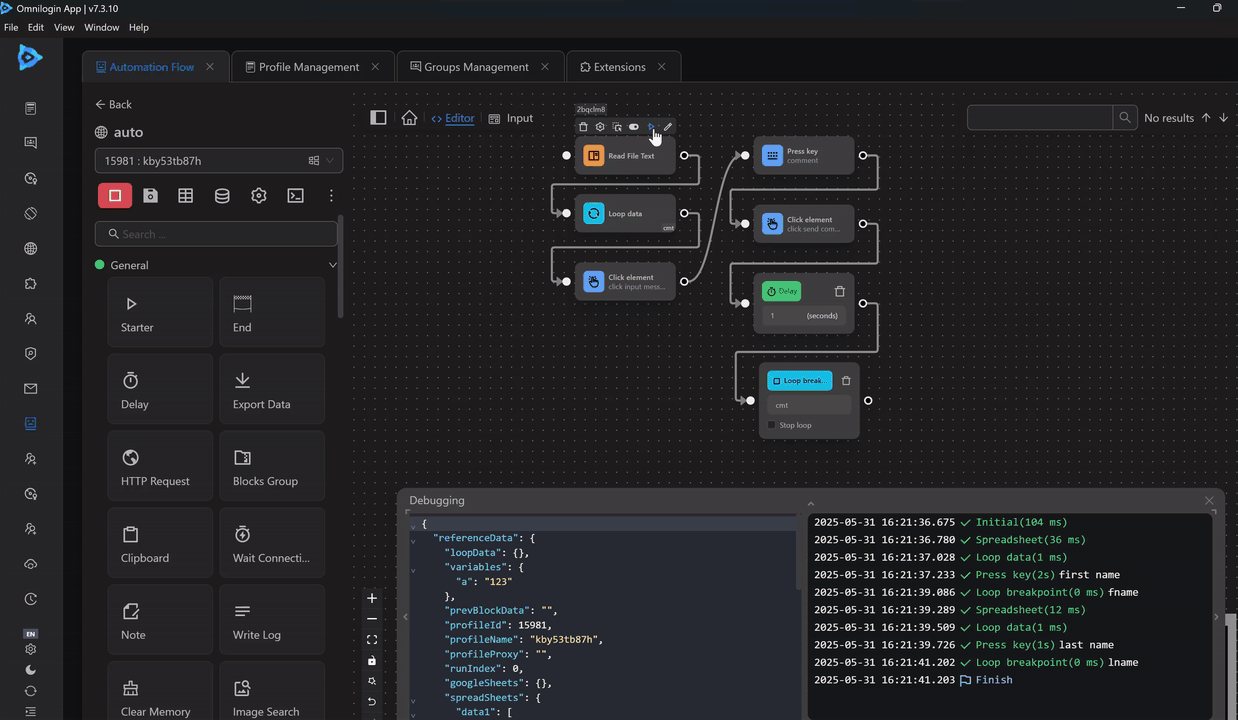Click the blocks Search input field
The image size is (1238, 720).
(x=217, y=234)
